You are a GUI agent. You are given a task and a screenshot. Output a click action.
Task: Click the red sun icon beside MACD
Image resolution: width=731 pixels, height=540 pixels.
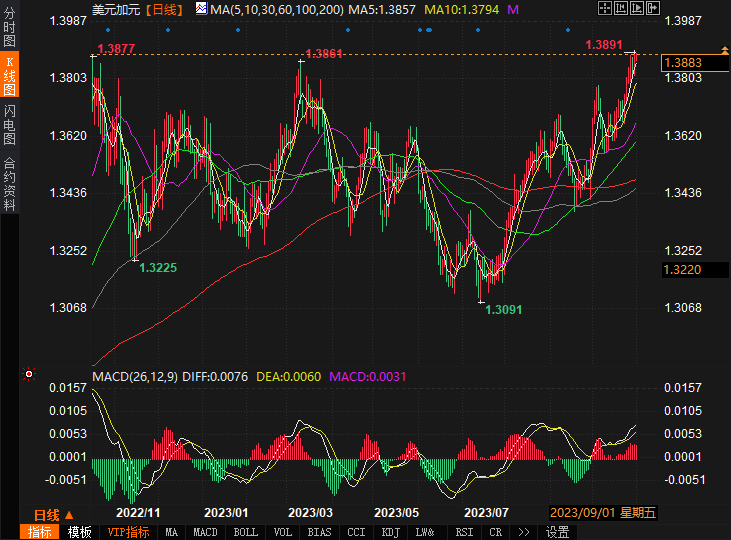tap(29, 376)
